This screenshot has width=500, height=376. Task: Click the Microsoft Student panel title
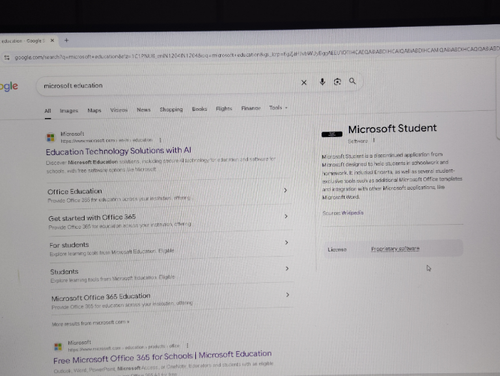[392, 129]
